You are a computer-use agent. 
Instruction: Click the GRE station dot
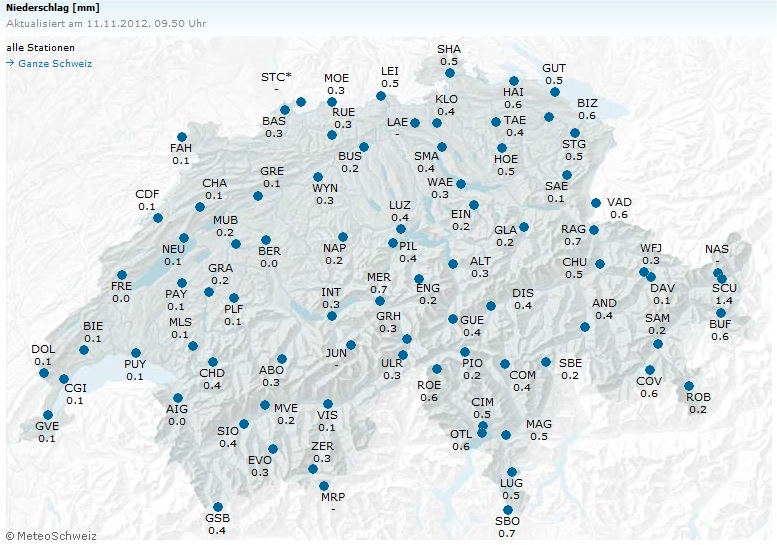coord(258,196)
